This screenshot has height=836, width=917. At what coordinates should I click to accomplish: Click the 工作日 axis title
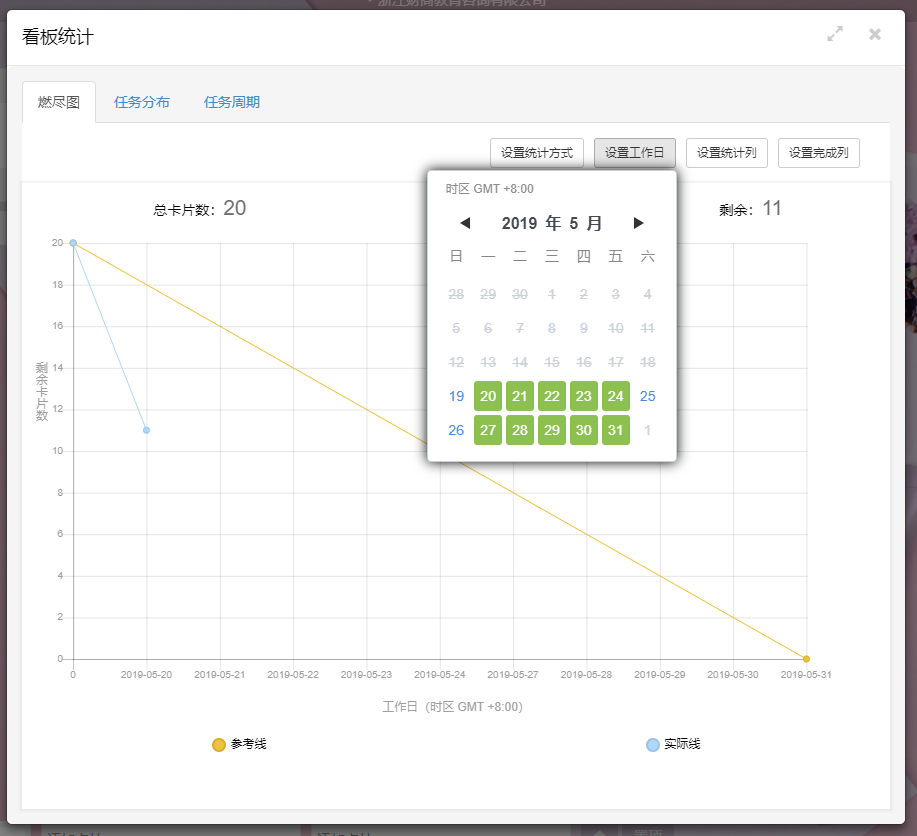[x=452, y=707]
